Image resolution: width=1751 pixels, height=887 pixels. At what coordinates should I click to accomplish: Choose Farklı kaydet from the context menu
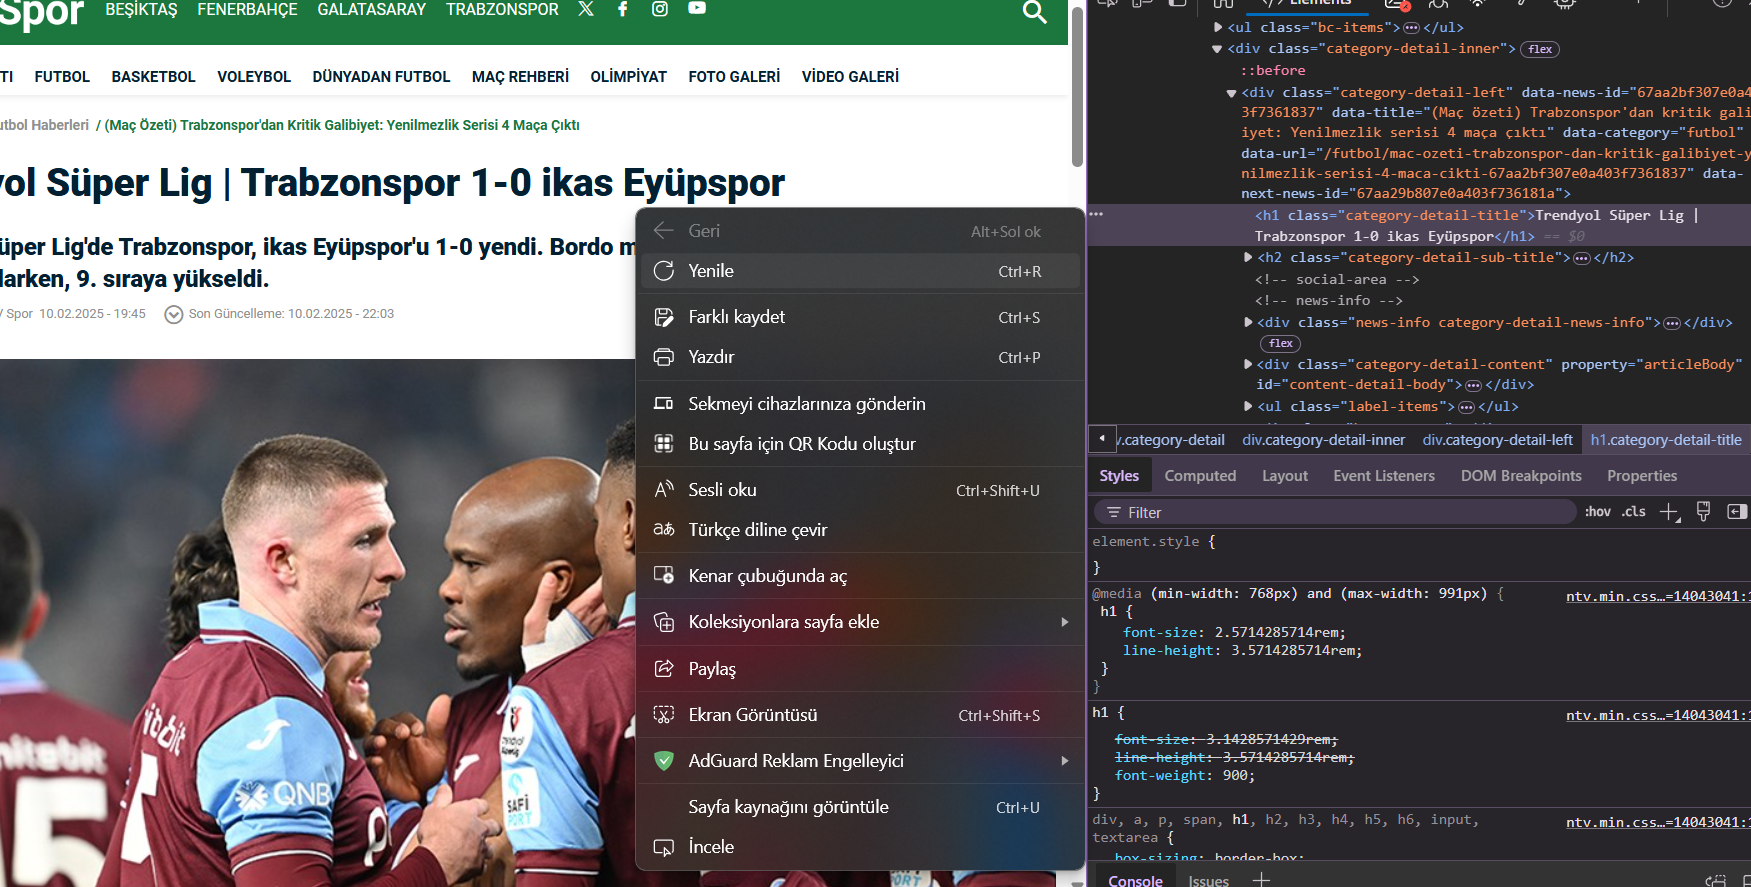[860, 317]
